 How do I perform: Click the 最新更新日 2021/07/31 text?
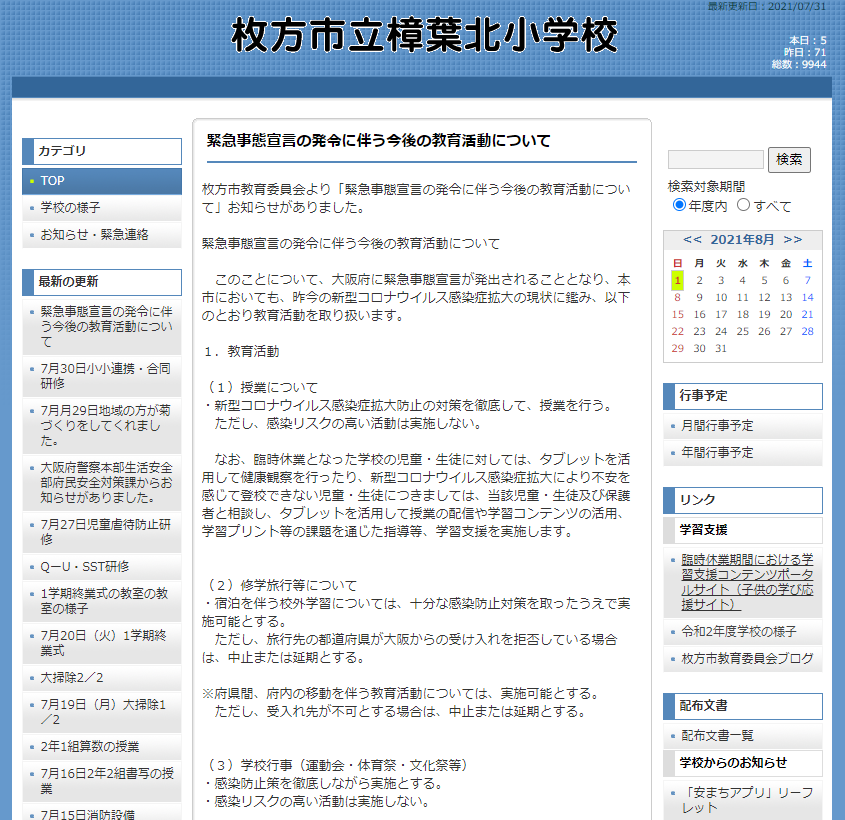tap(766, 6)
